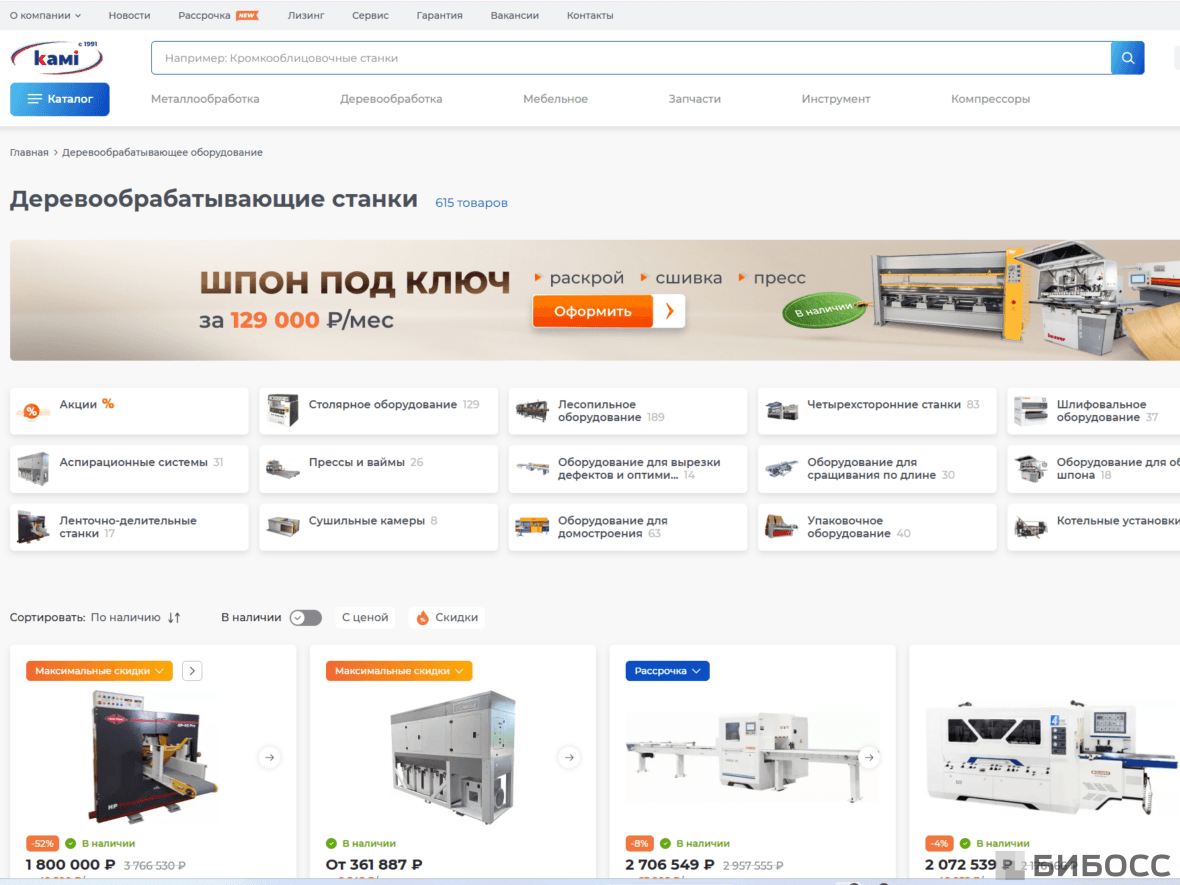Expand the О компании dropdown
1180x885 pixels.
pos(45,16)
